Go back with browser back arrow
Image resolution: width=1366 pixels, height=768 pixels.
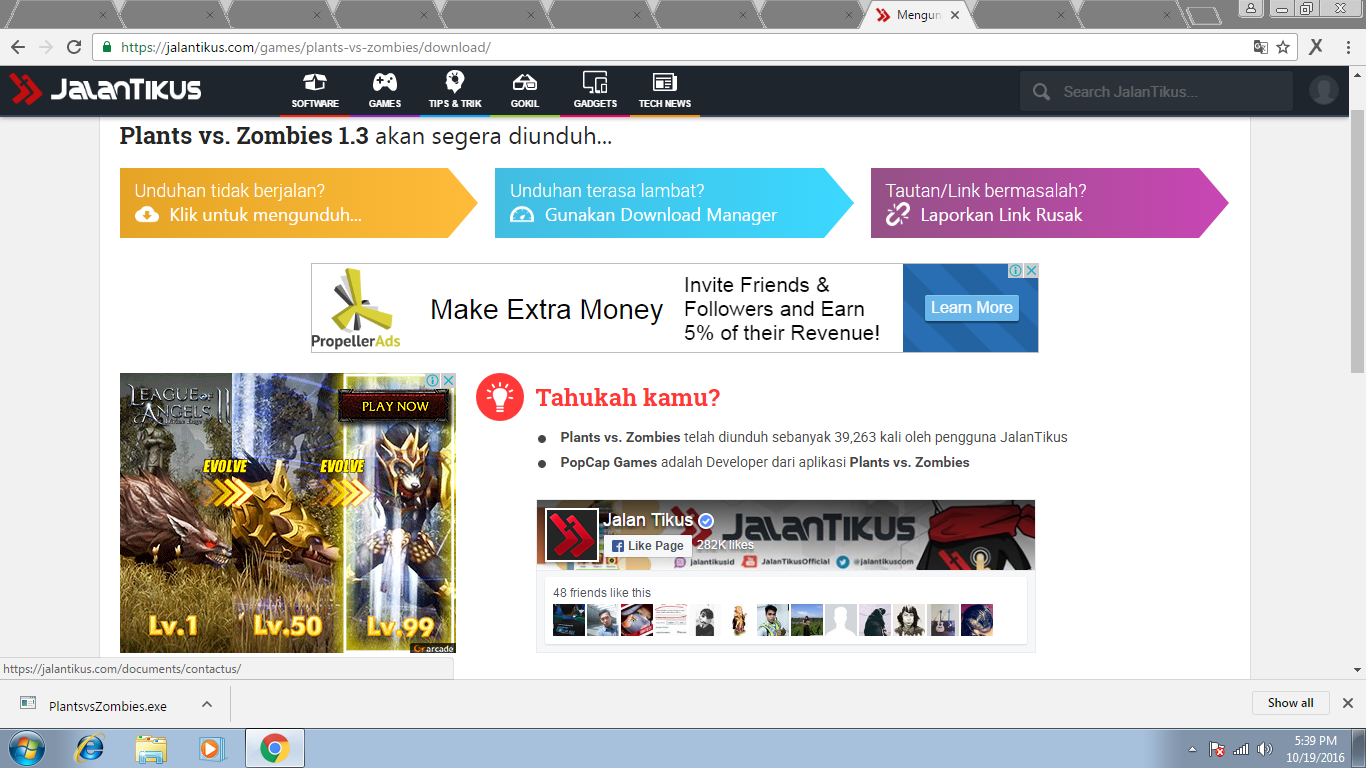tap(18, 47)
